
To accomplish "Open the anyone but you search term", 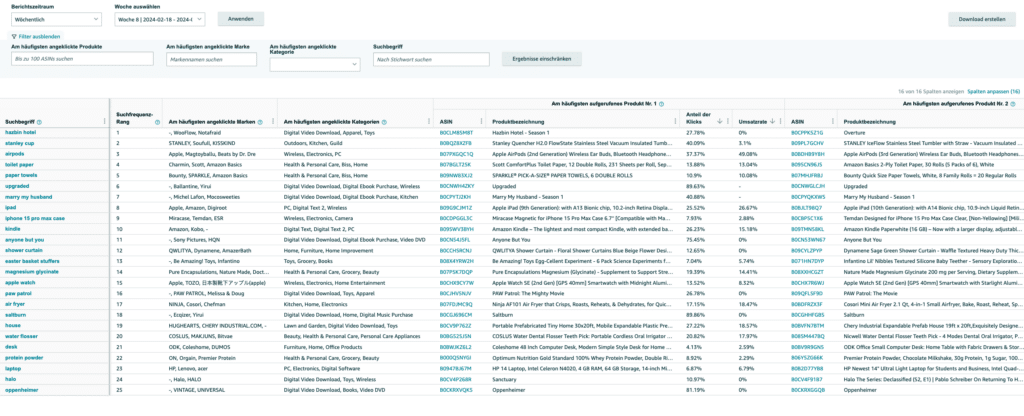I will pyautogui.click(x=24, y=240).
